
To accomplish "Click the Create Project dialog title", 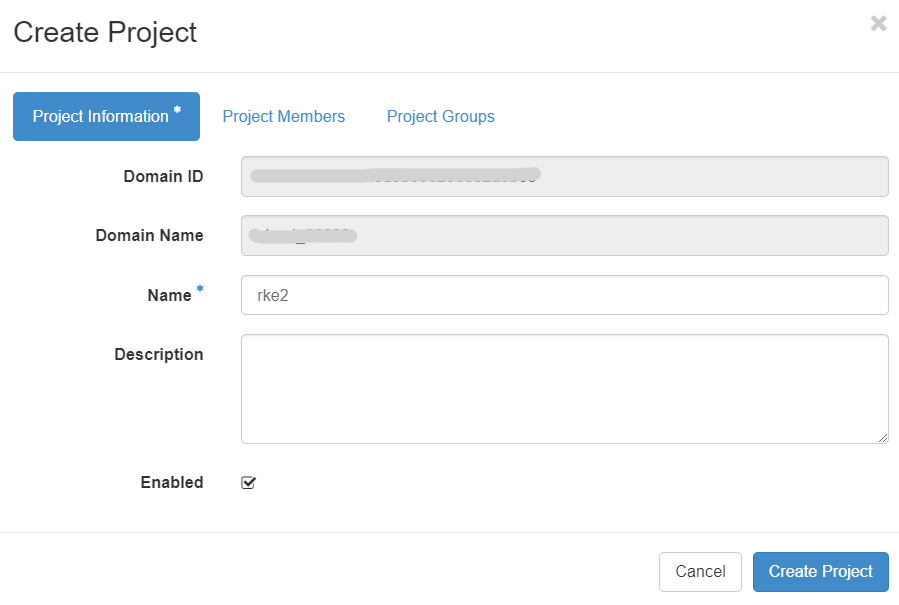I will click(105, 32).
